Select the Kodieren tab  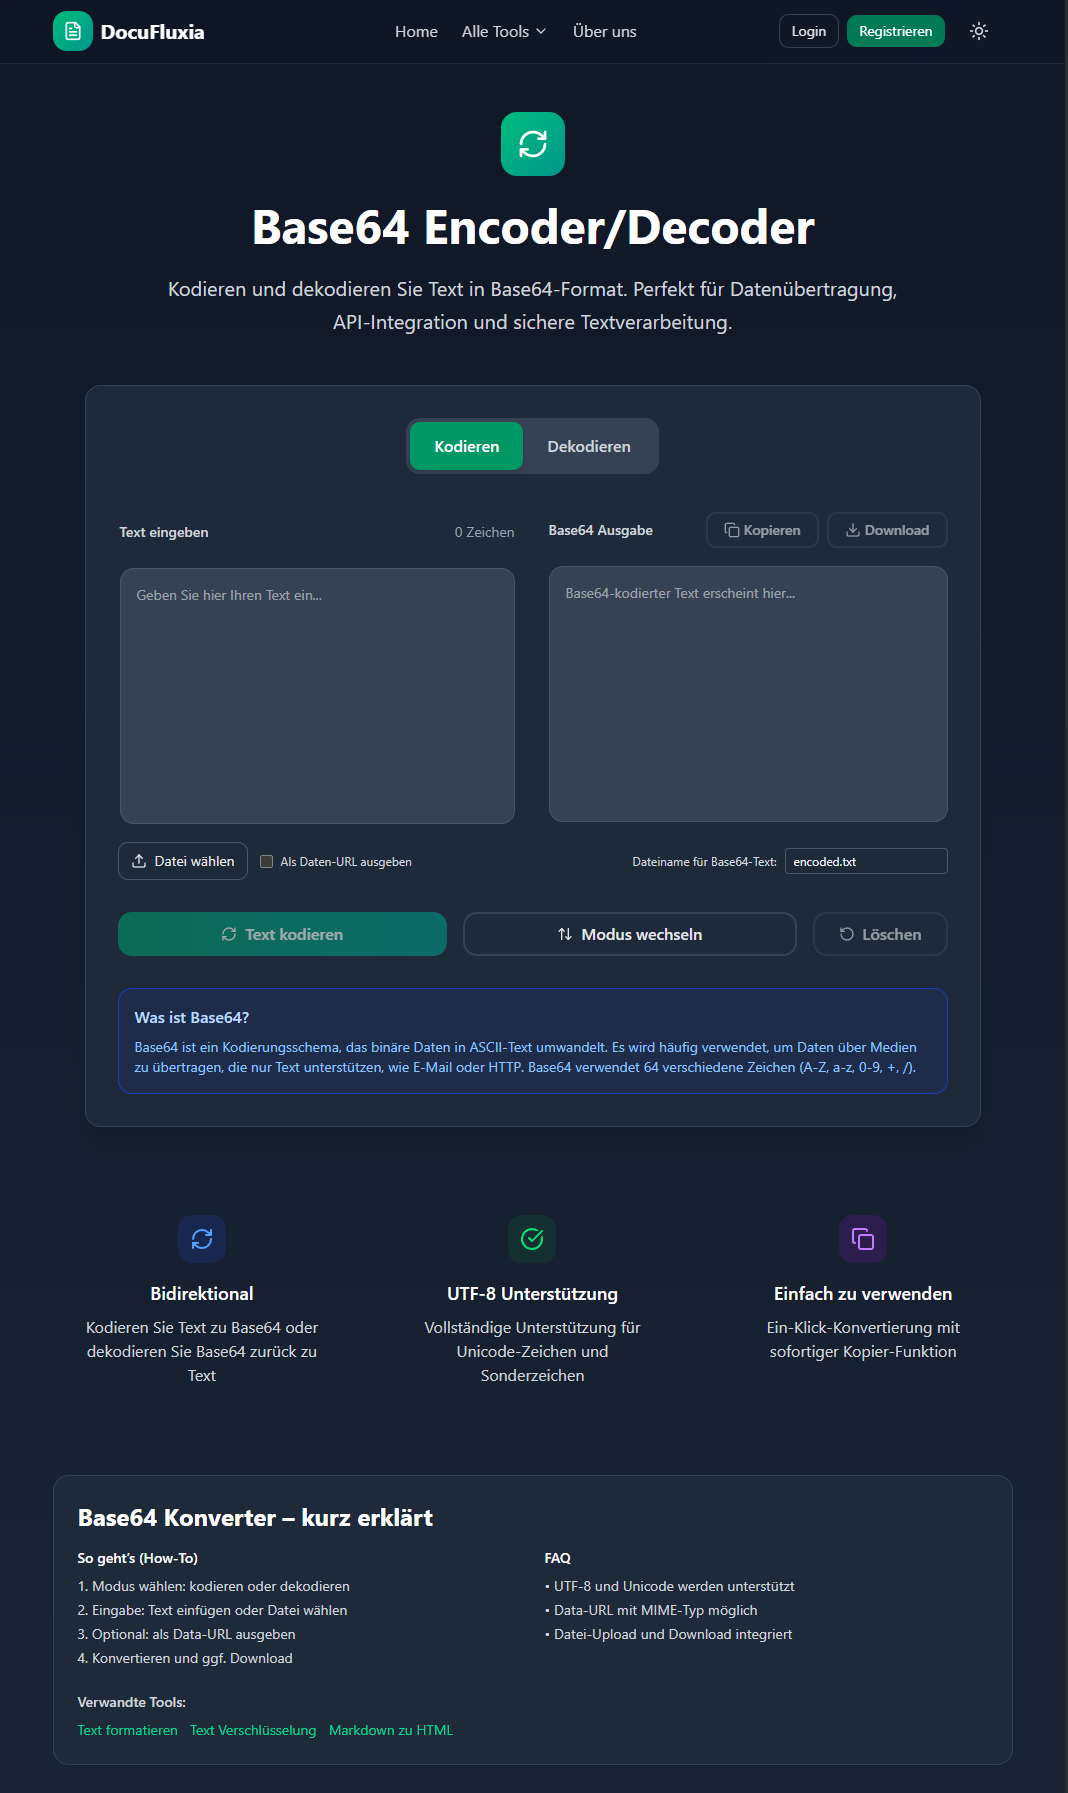pyautogui.click(x=466, y=446)
